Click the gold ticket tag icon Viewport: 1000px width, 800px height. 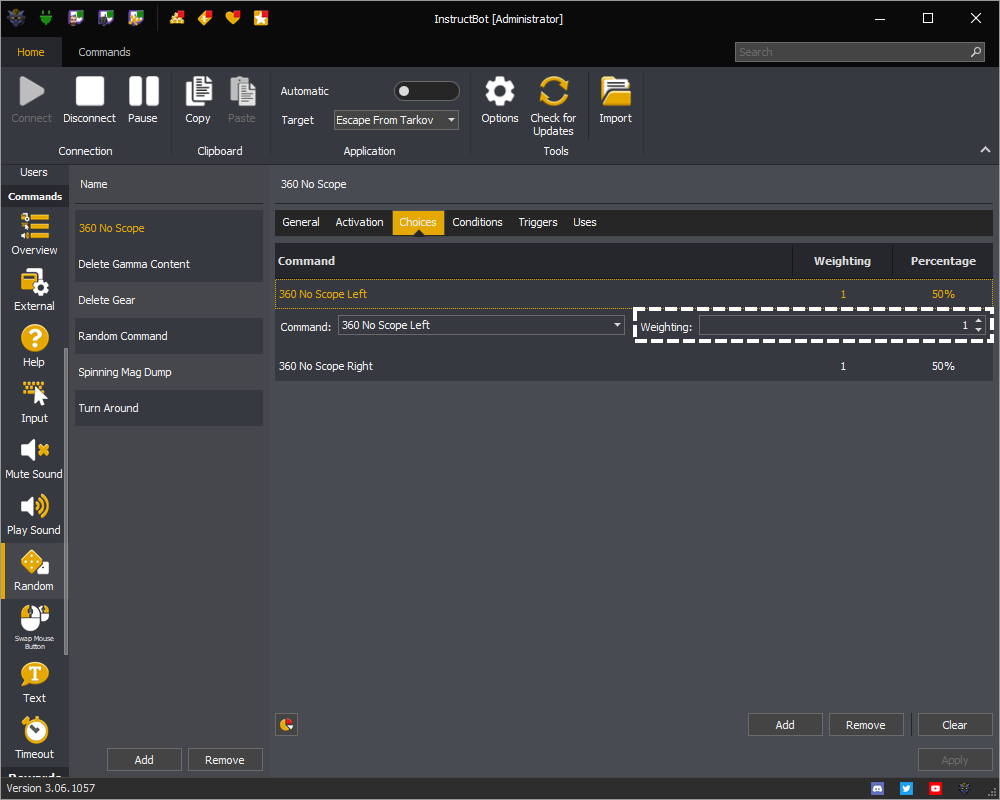tap(205, 18)
